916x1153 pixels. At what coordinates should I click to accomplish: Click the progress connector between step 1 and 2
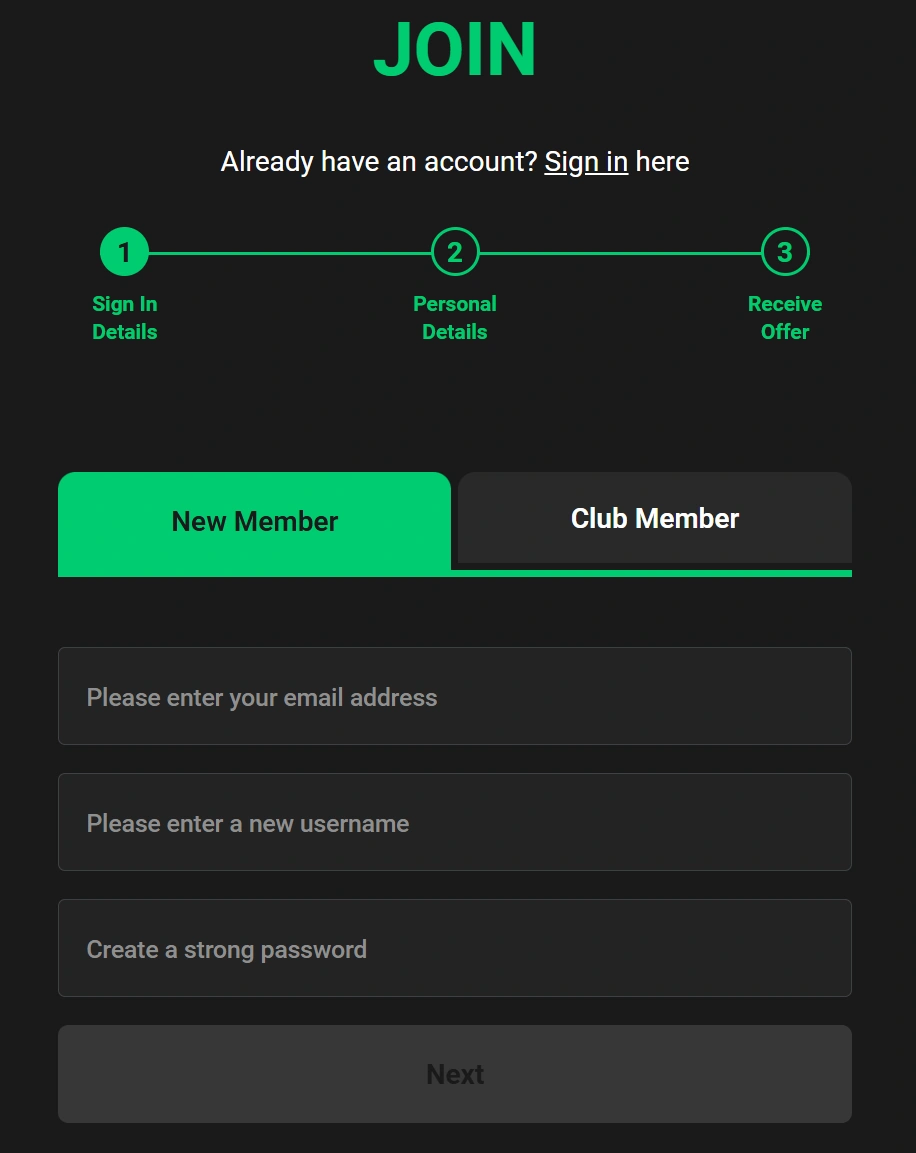coord(290,251)
